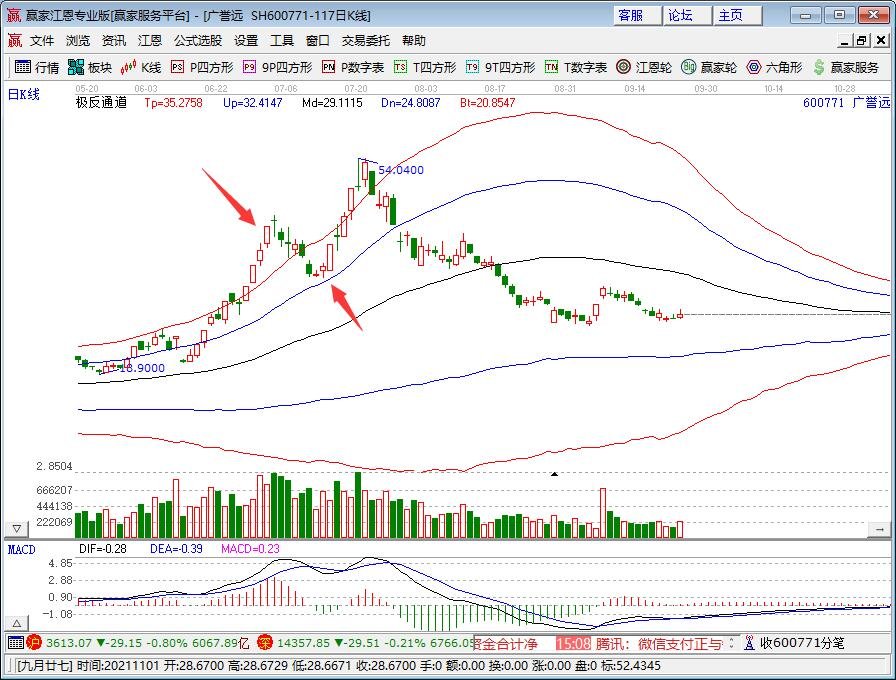
Task: Click the 极反通道 indicator name
Action: pyautogui.click(x=102, y=103)
